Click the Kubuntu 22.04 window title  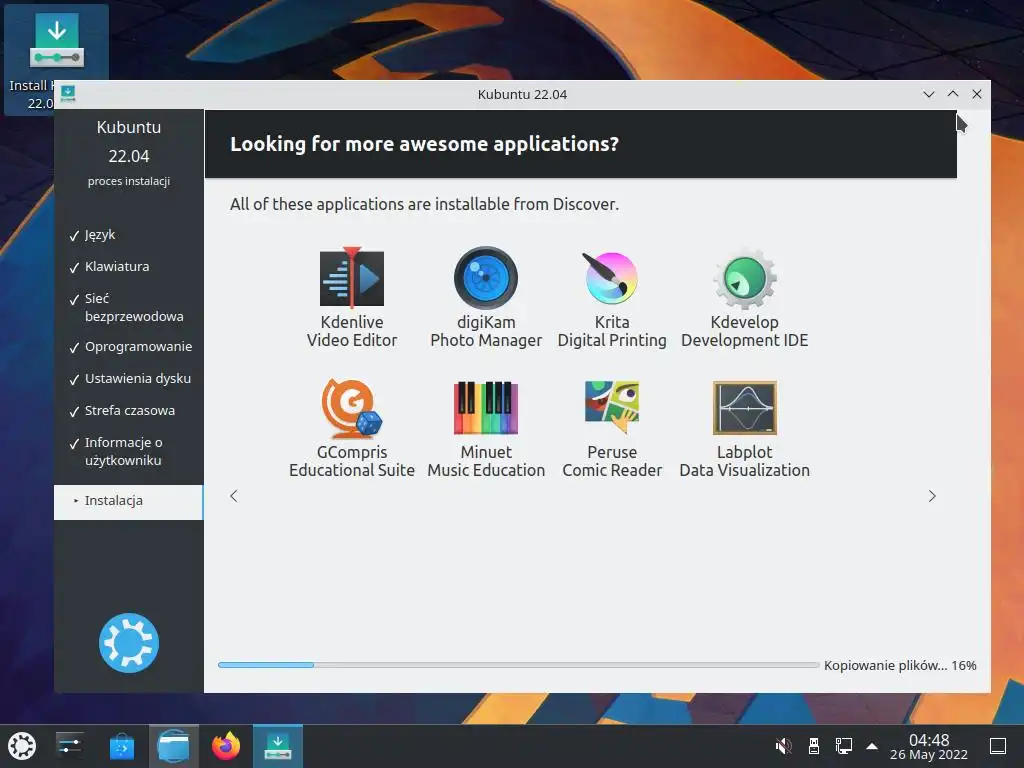tap(522, 94)
